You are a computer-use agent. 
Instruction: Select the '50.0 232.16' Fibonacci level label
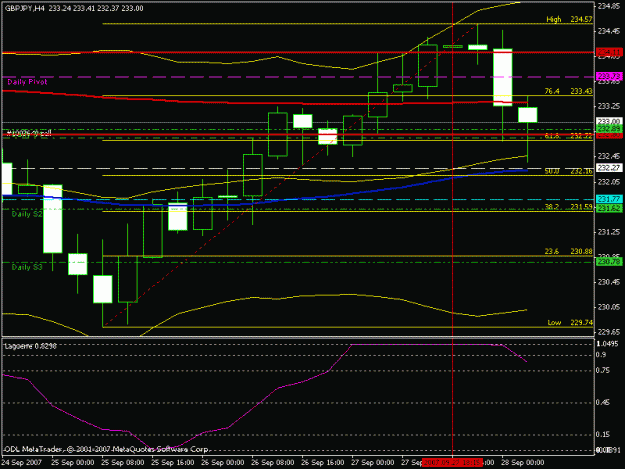568,171
